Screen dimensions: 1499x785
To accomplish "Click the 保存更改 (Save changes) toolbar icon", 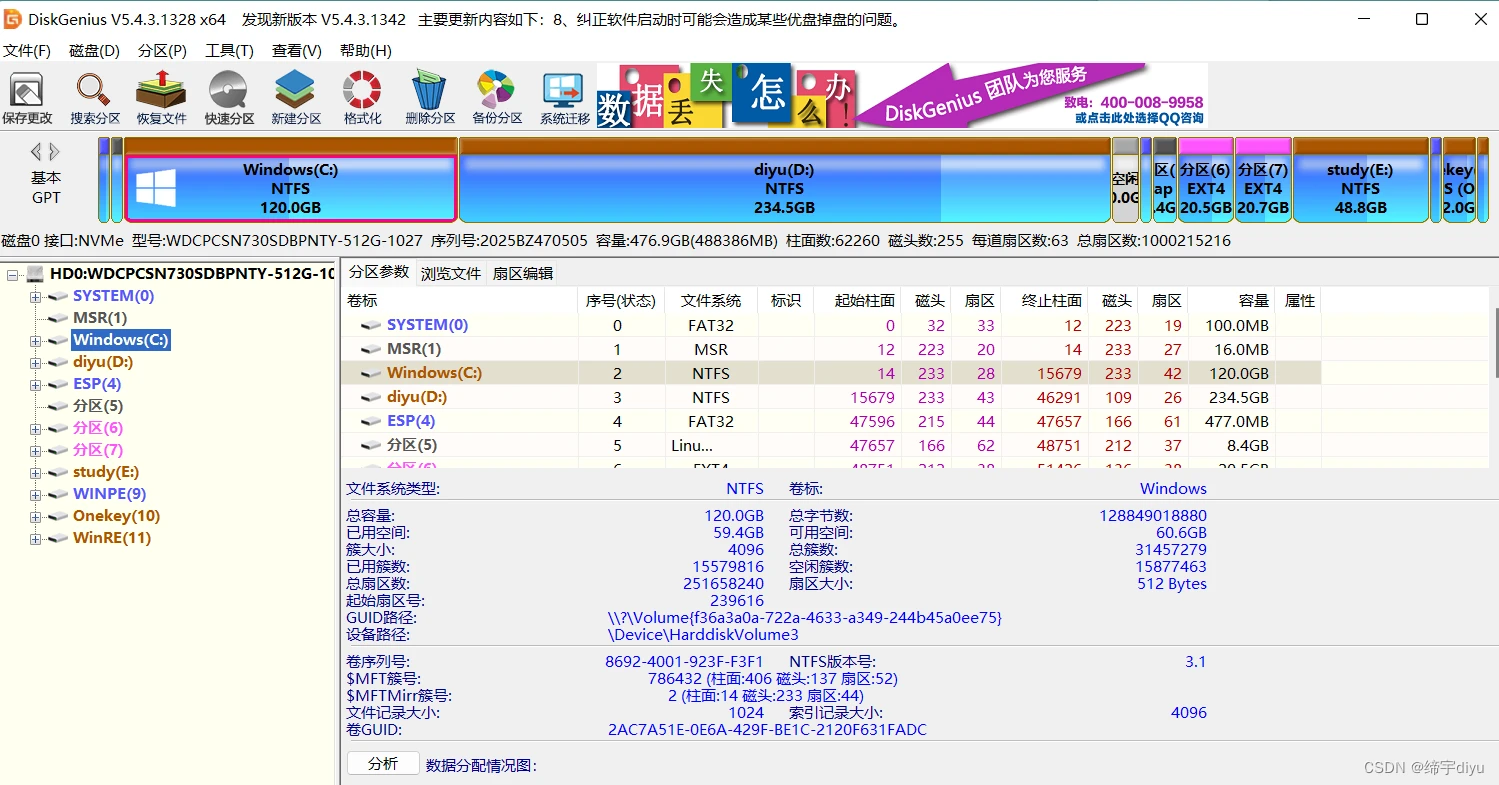I will coord(27,98).
